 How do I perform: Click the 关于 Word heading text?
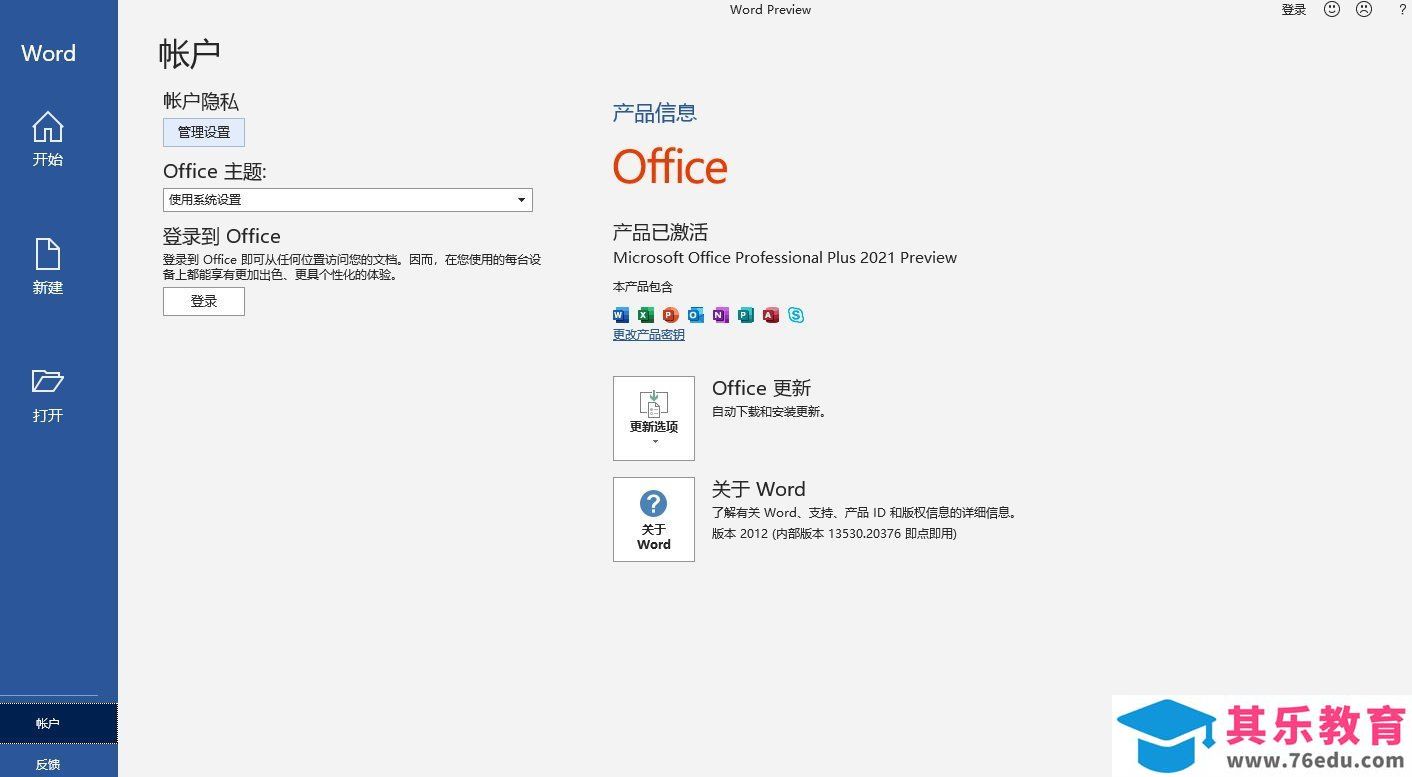758,489
